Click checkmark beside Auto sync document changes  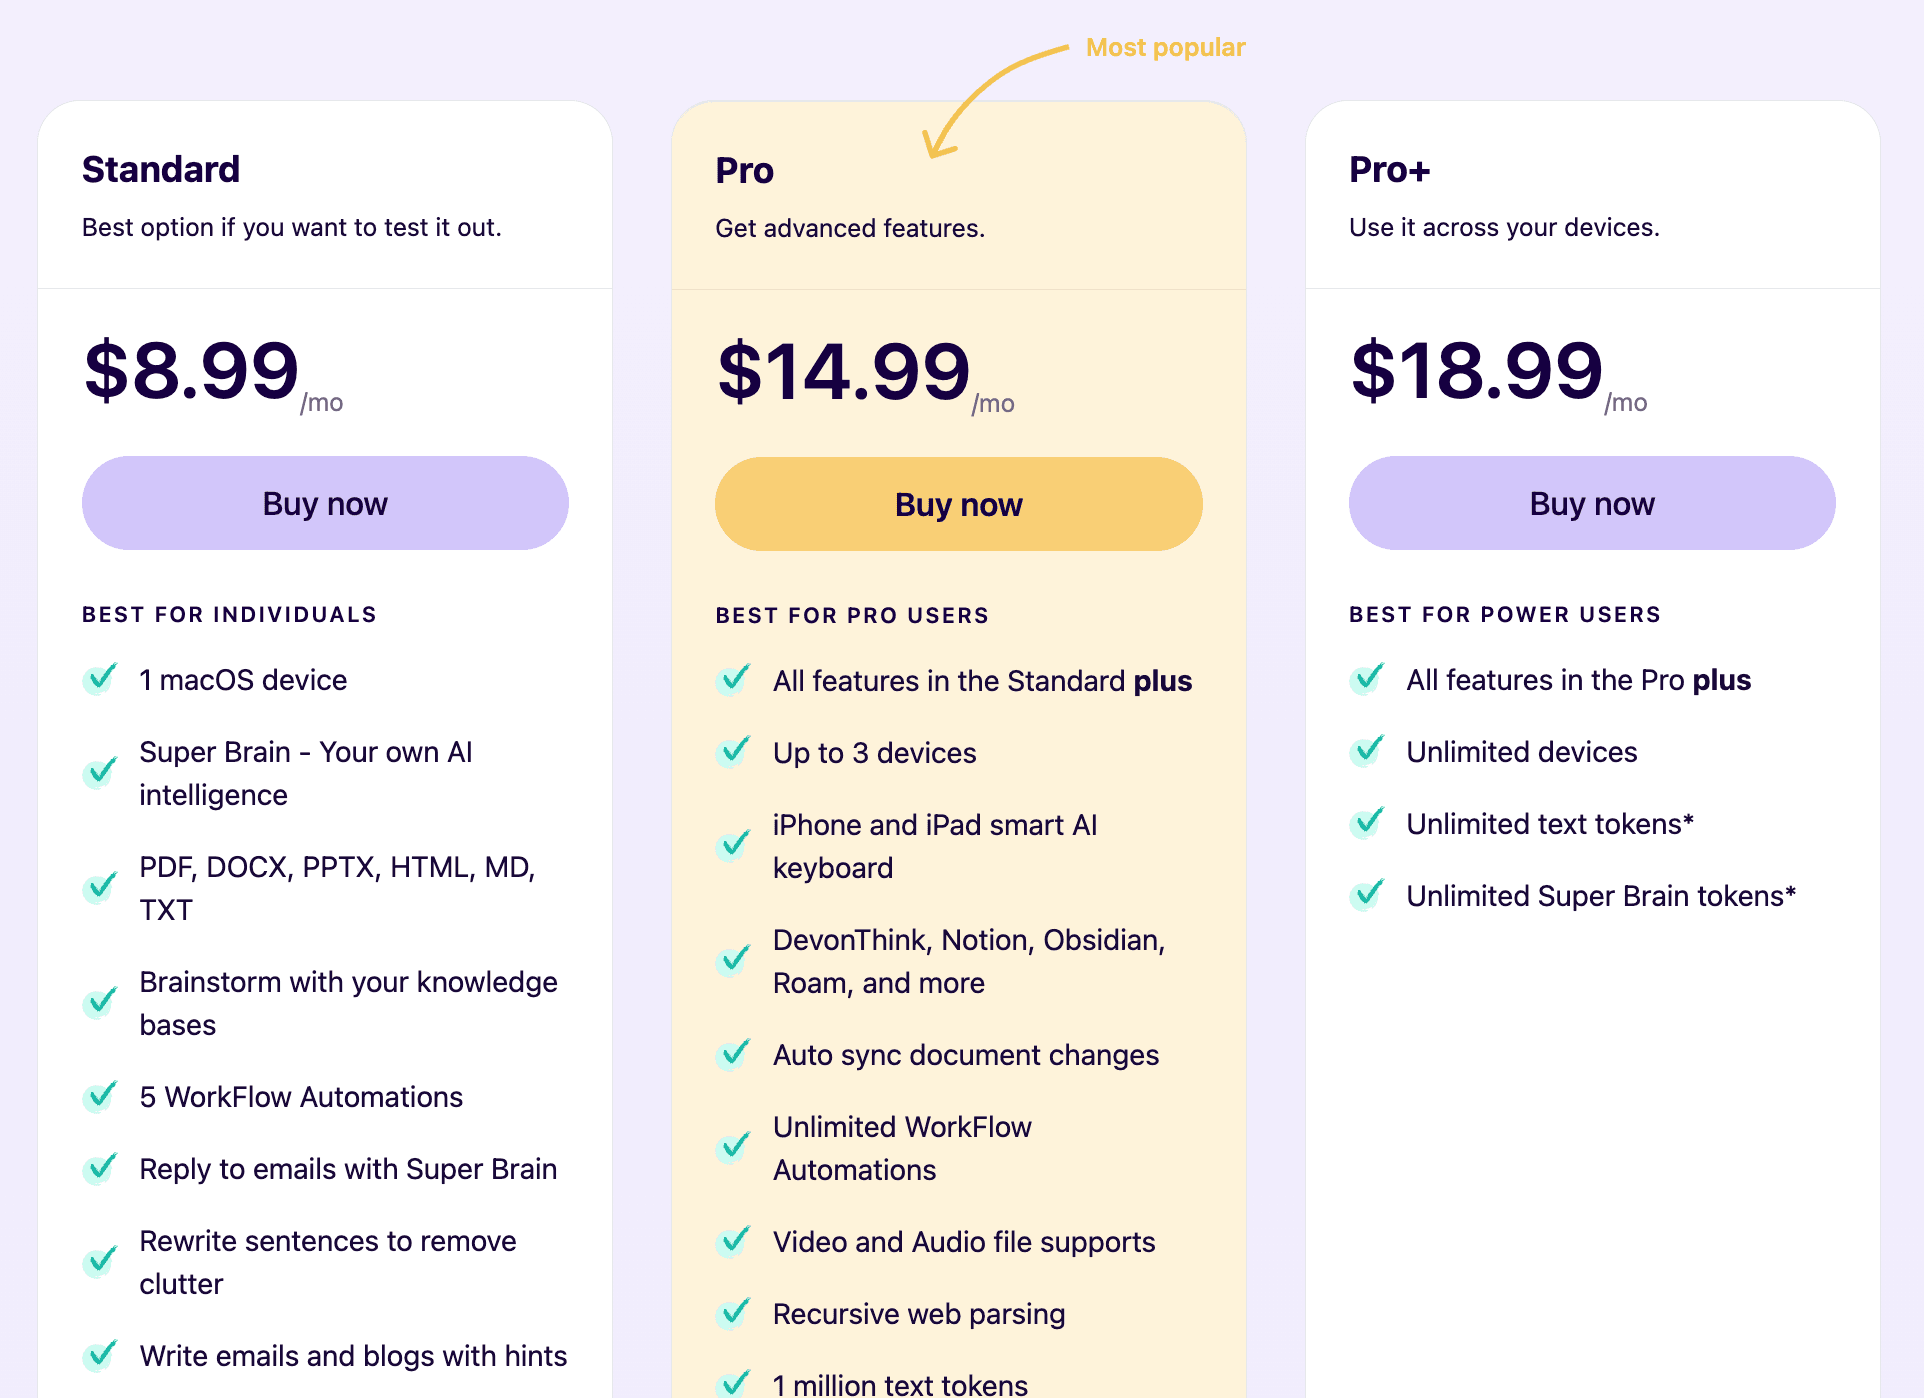(x=733, y=1053)
